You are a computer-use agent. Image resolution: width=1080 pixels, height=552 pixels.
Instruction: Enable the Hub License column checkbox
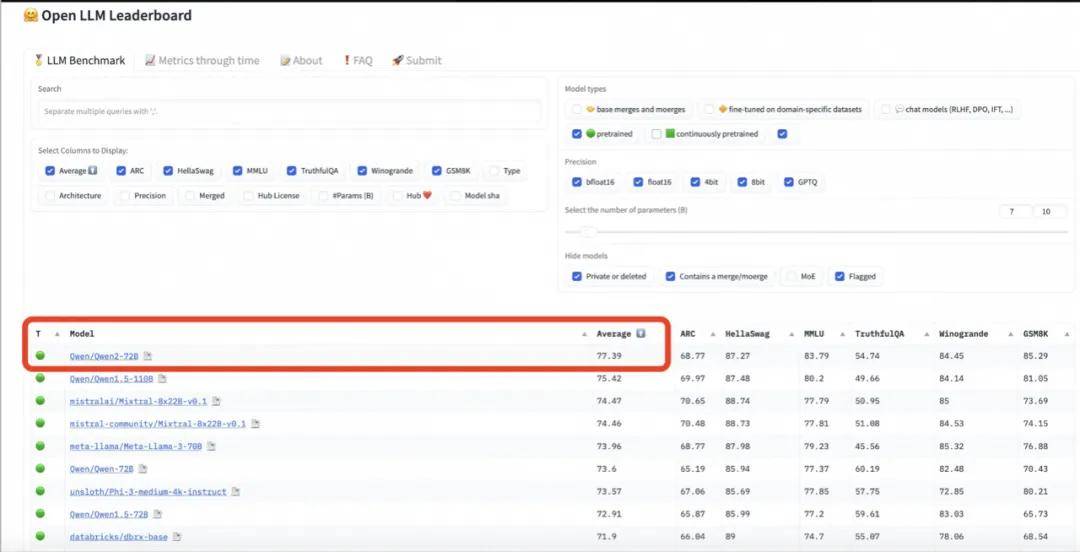click(248, 196)
